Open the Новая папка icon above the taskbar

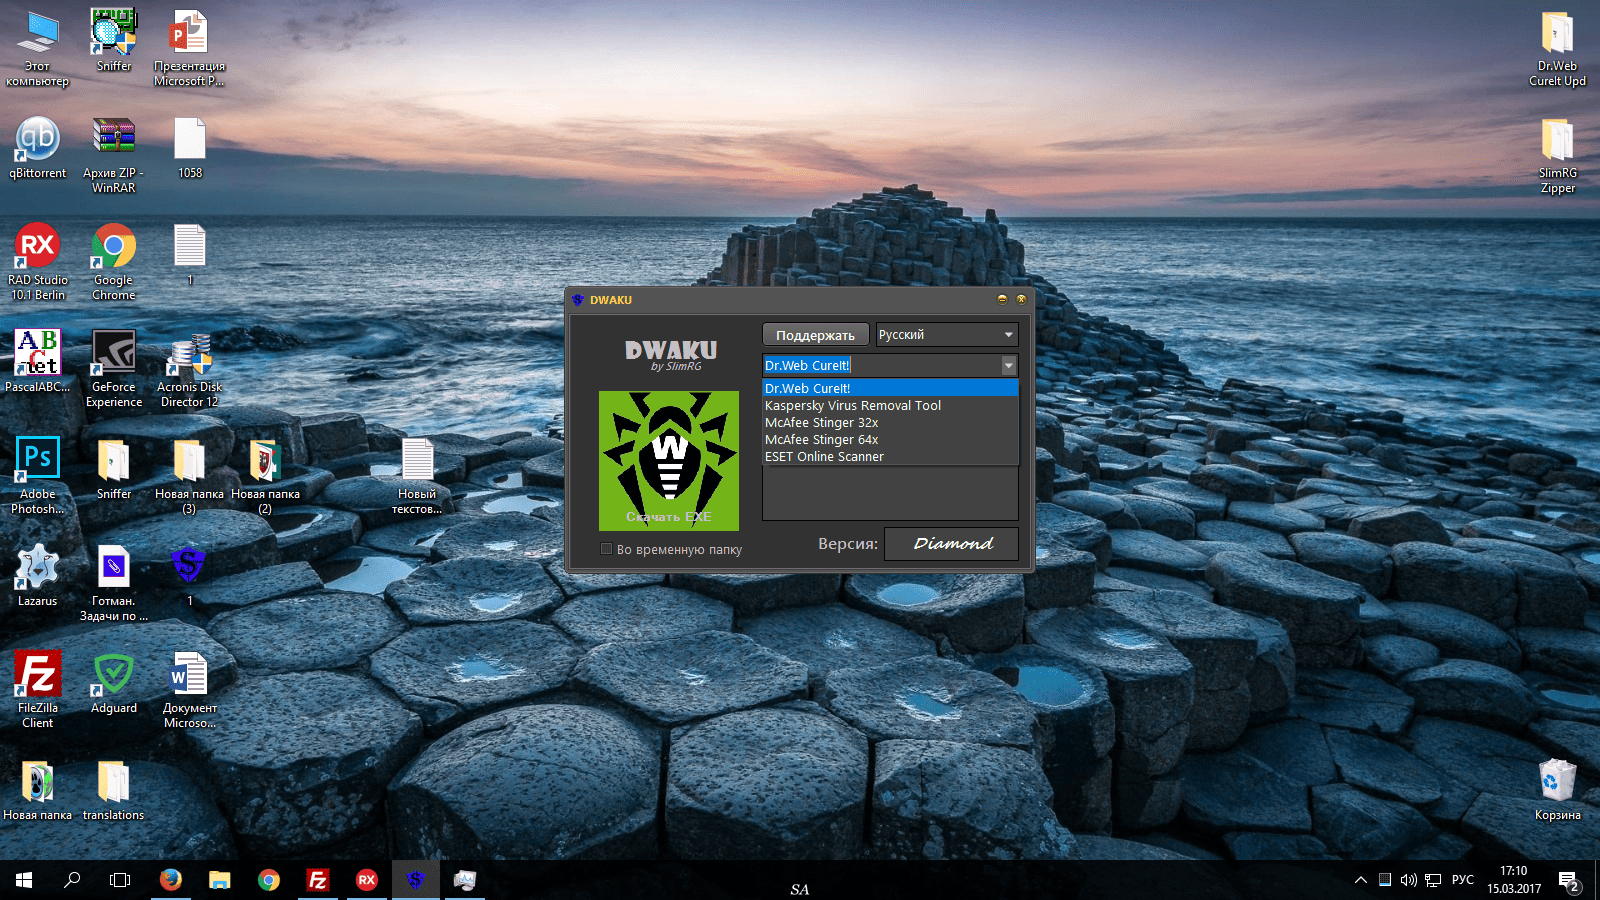click(x=38, y=789)
